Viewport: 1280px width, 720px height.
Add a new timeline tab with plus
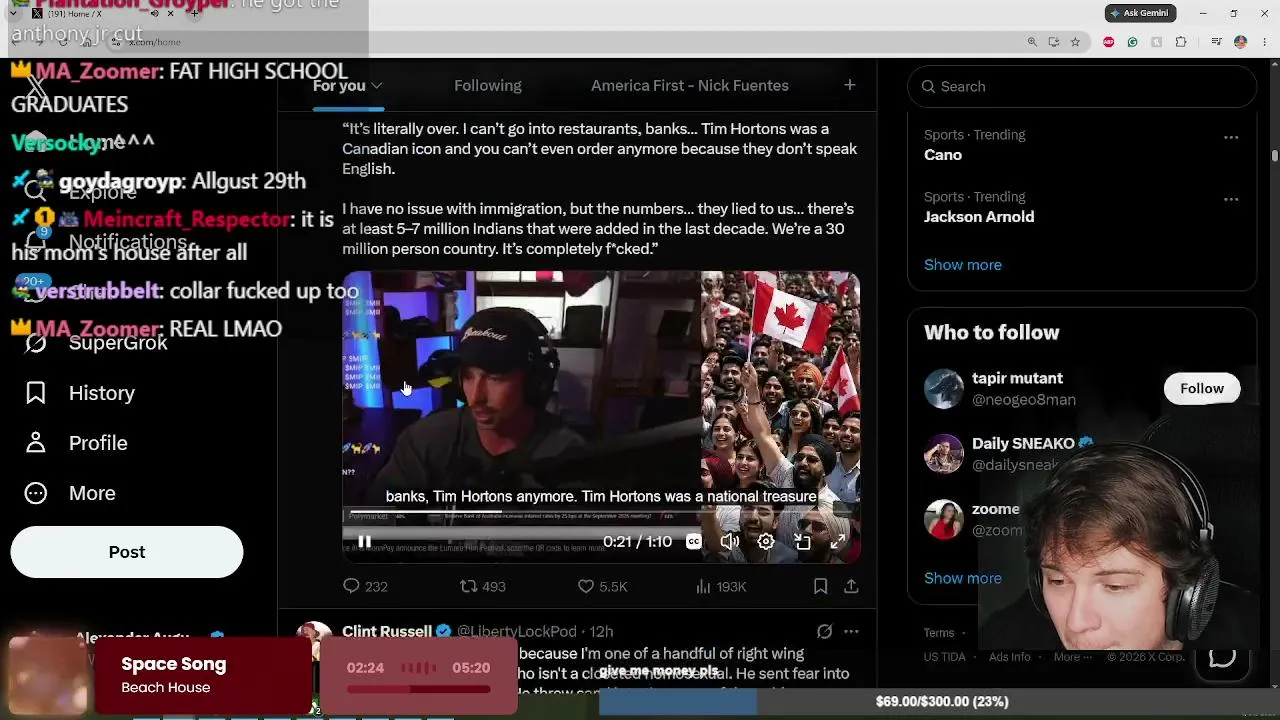click(849, 85)
